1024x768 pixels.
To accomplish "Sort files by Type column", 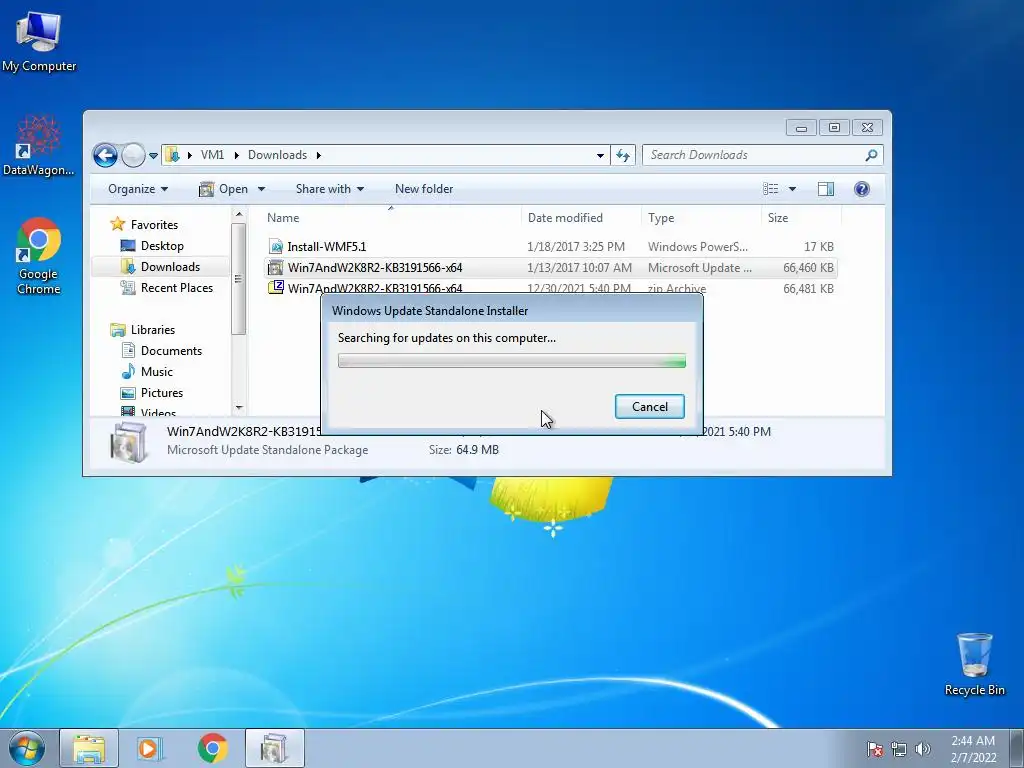I will pos(701,217).
